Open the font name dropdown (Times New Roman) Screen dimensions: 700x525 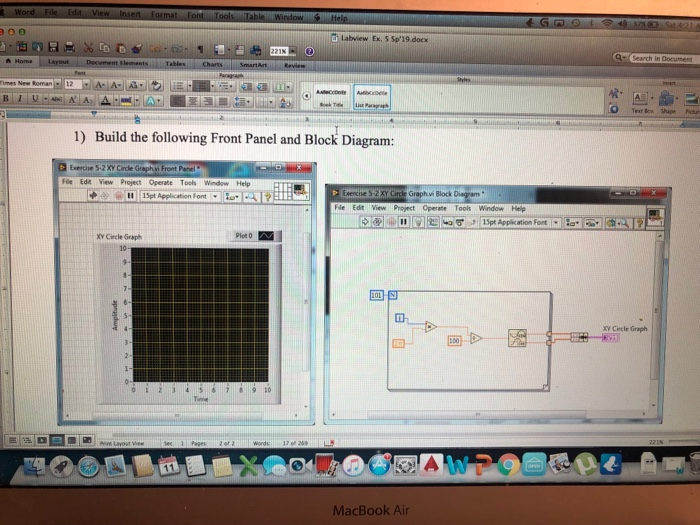tap(58, 83)
